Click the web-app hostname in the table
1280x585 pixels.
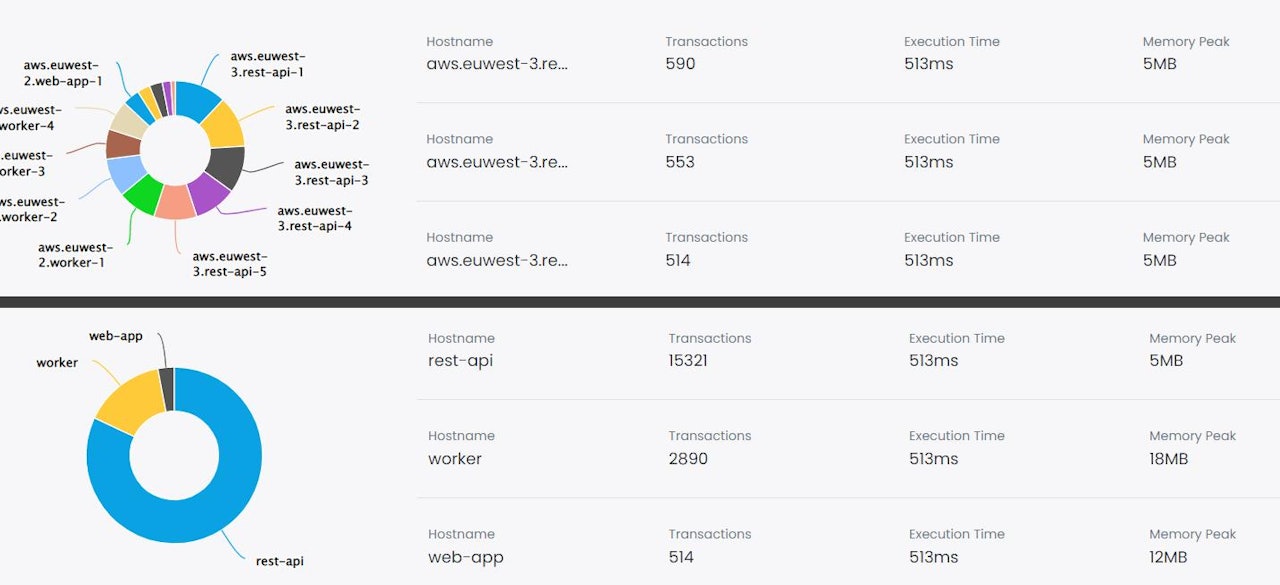coord(465,557)
